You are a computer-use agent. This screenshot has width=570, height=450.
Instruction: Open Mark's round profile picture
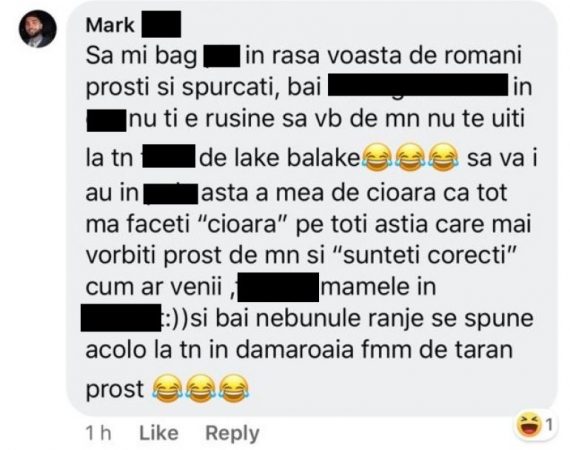38,29
